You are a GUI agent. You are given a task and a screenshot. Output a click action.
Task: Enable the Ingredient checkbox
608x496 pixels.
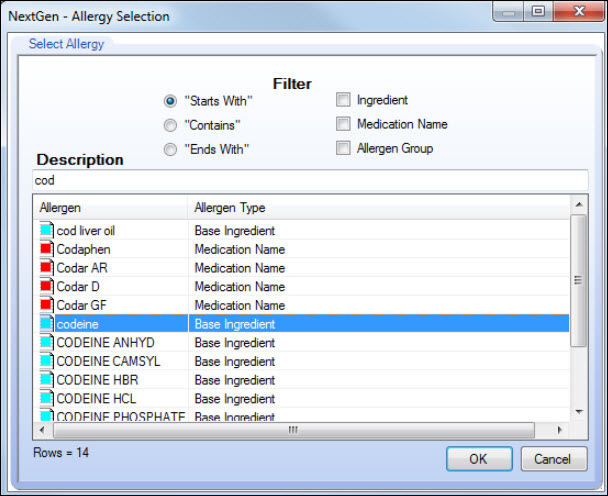(x=343, y=100)
